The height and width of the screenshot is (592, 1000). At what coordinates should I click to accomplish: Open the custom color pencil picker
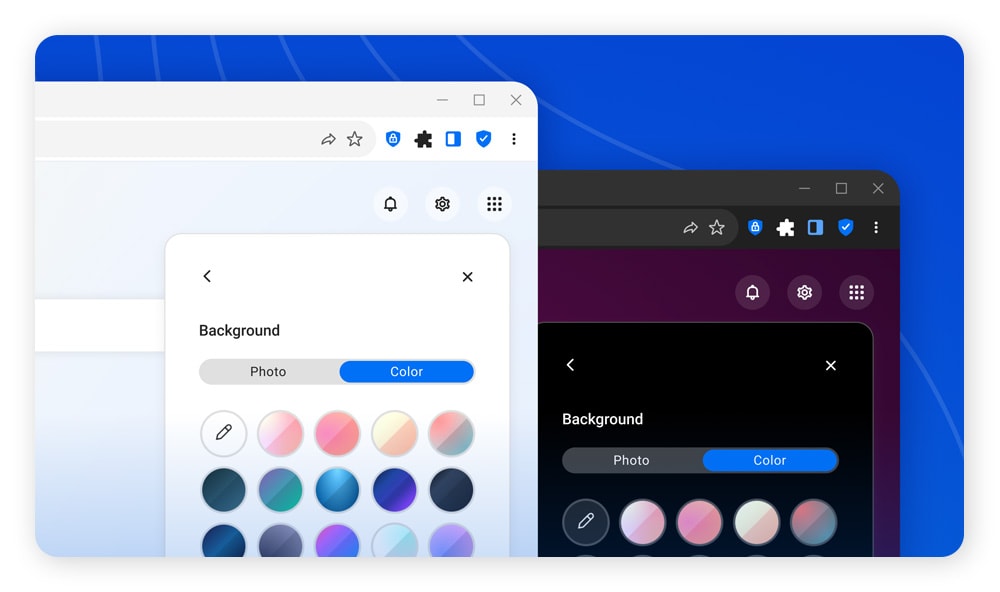coord(223,433)
